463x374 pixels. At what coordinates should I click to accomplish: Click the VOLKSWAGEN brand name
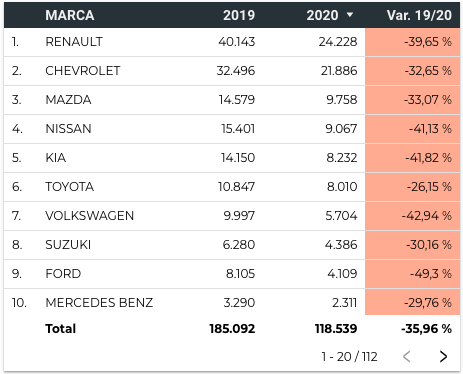point(90,216)
